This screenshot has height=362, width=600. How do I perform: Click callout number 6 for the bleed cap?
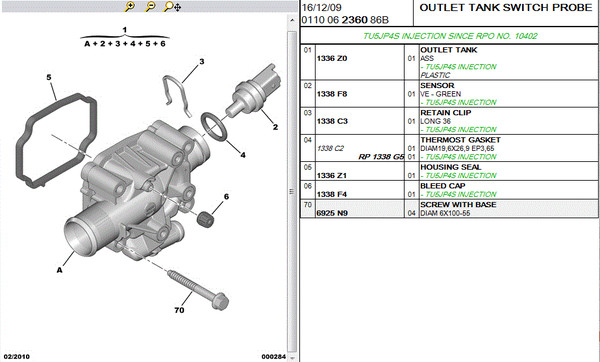click(x=226, y=196)
